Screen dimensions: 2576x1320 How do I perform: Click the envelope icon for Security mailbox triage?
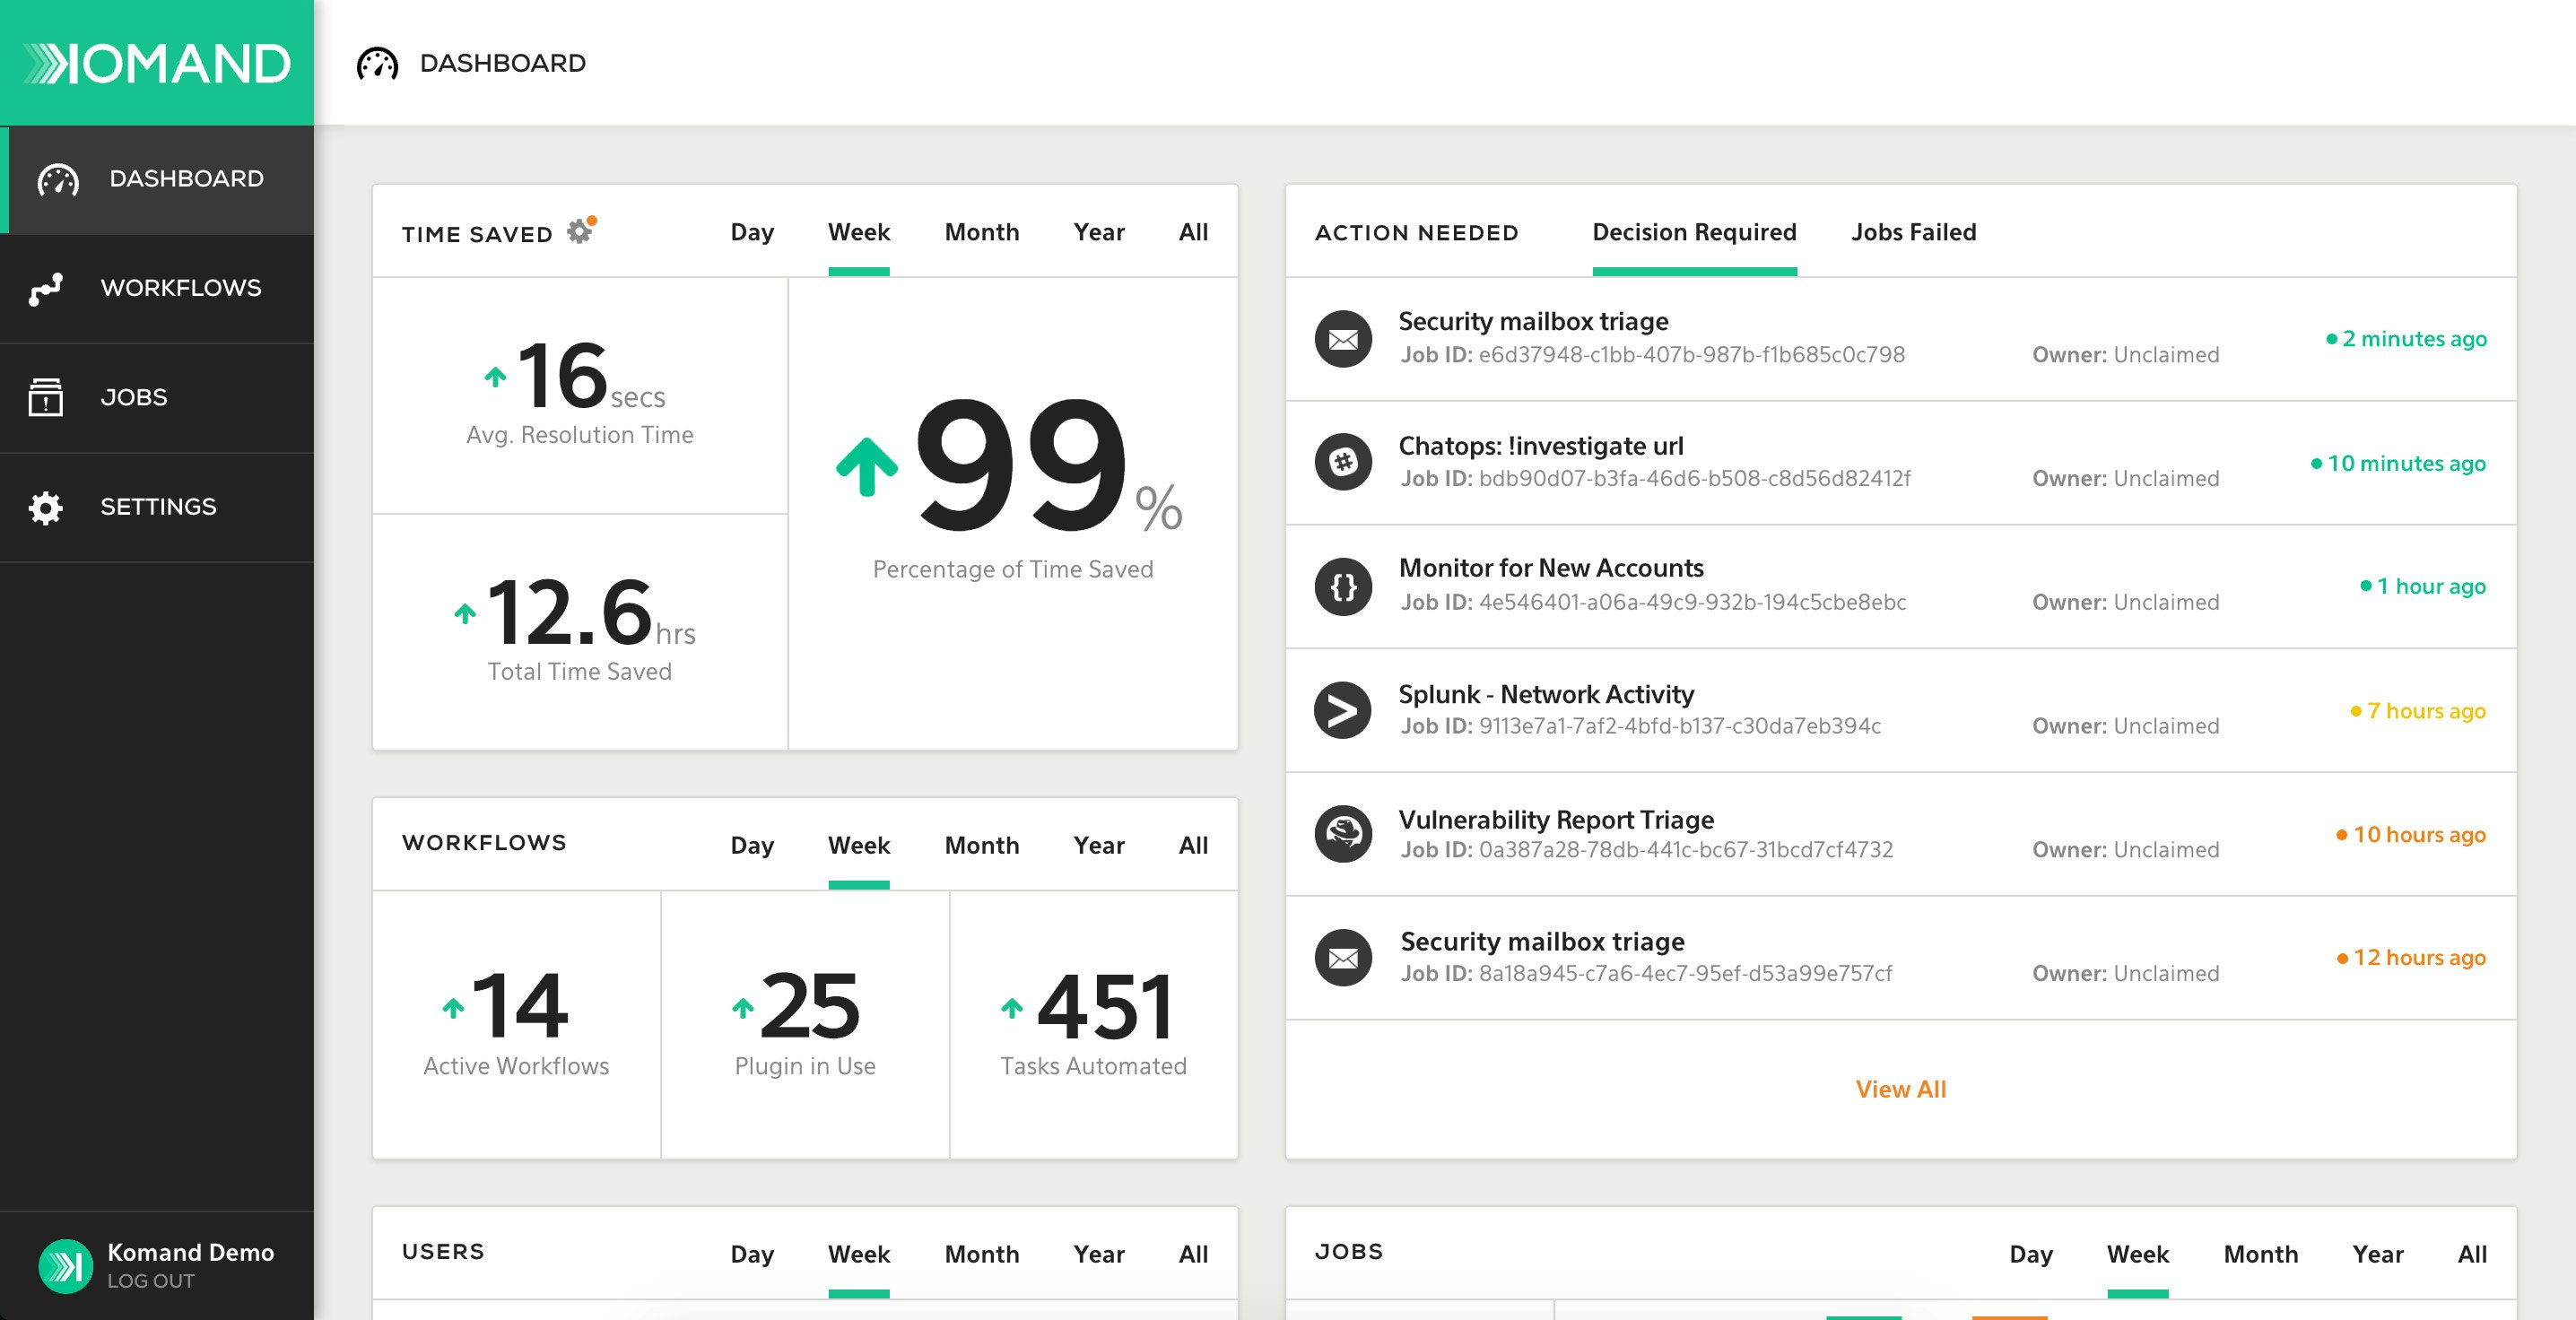pos(1344,339)
